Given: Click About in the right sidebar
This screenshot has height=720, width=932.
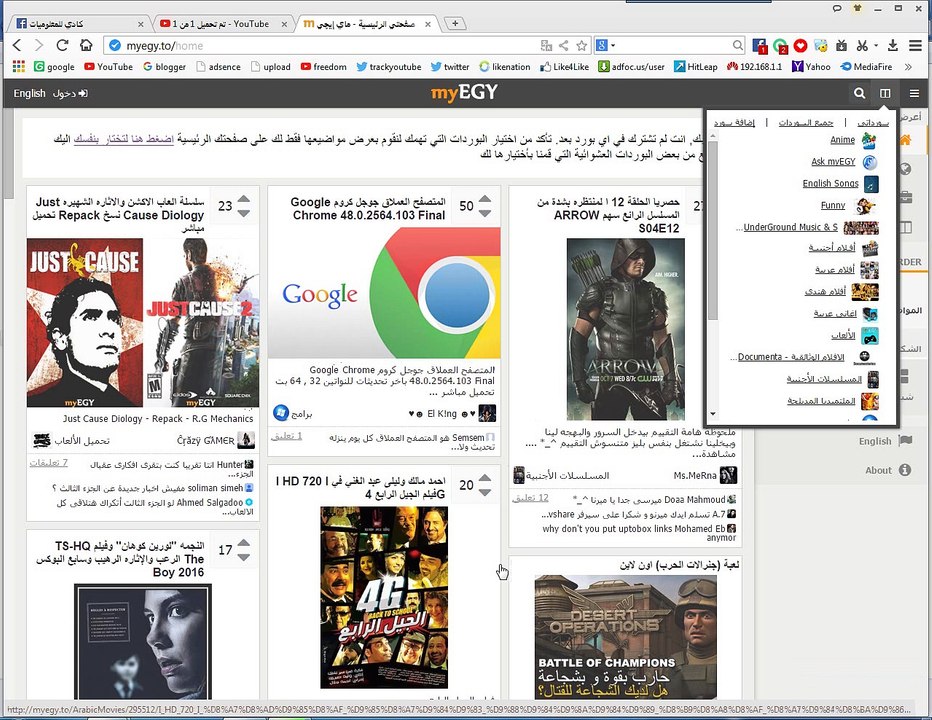Looking at the screenshot, I should point(888,470).
